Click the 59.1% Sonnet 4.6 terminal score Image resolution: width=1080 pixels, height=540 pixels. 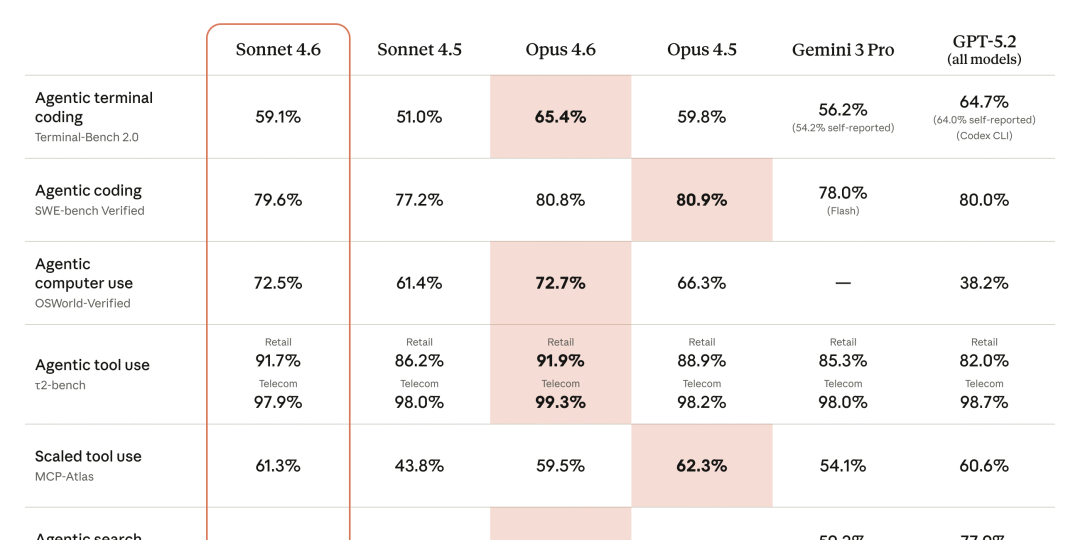coord(278,117)
